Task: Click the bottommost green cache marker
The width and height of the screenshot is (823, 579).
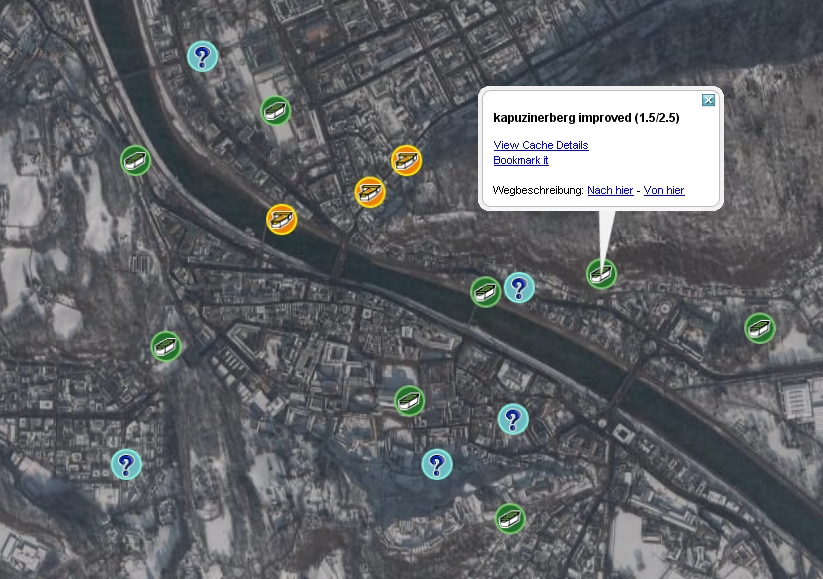Action: coord(510,518)
